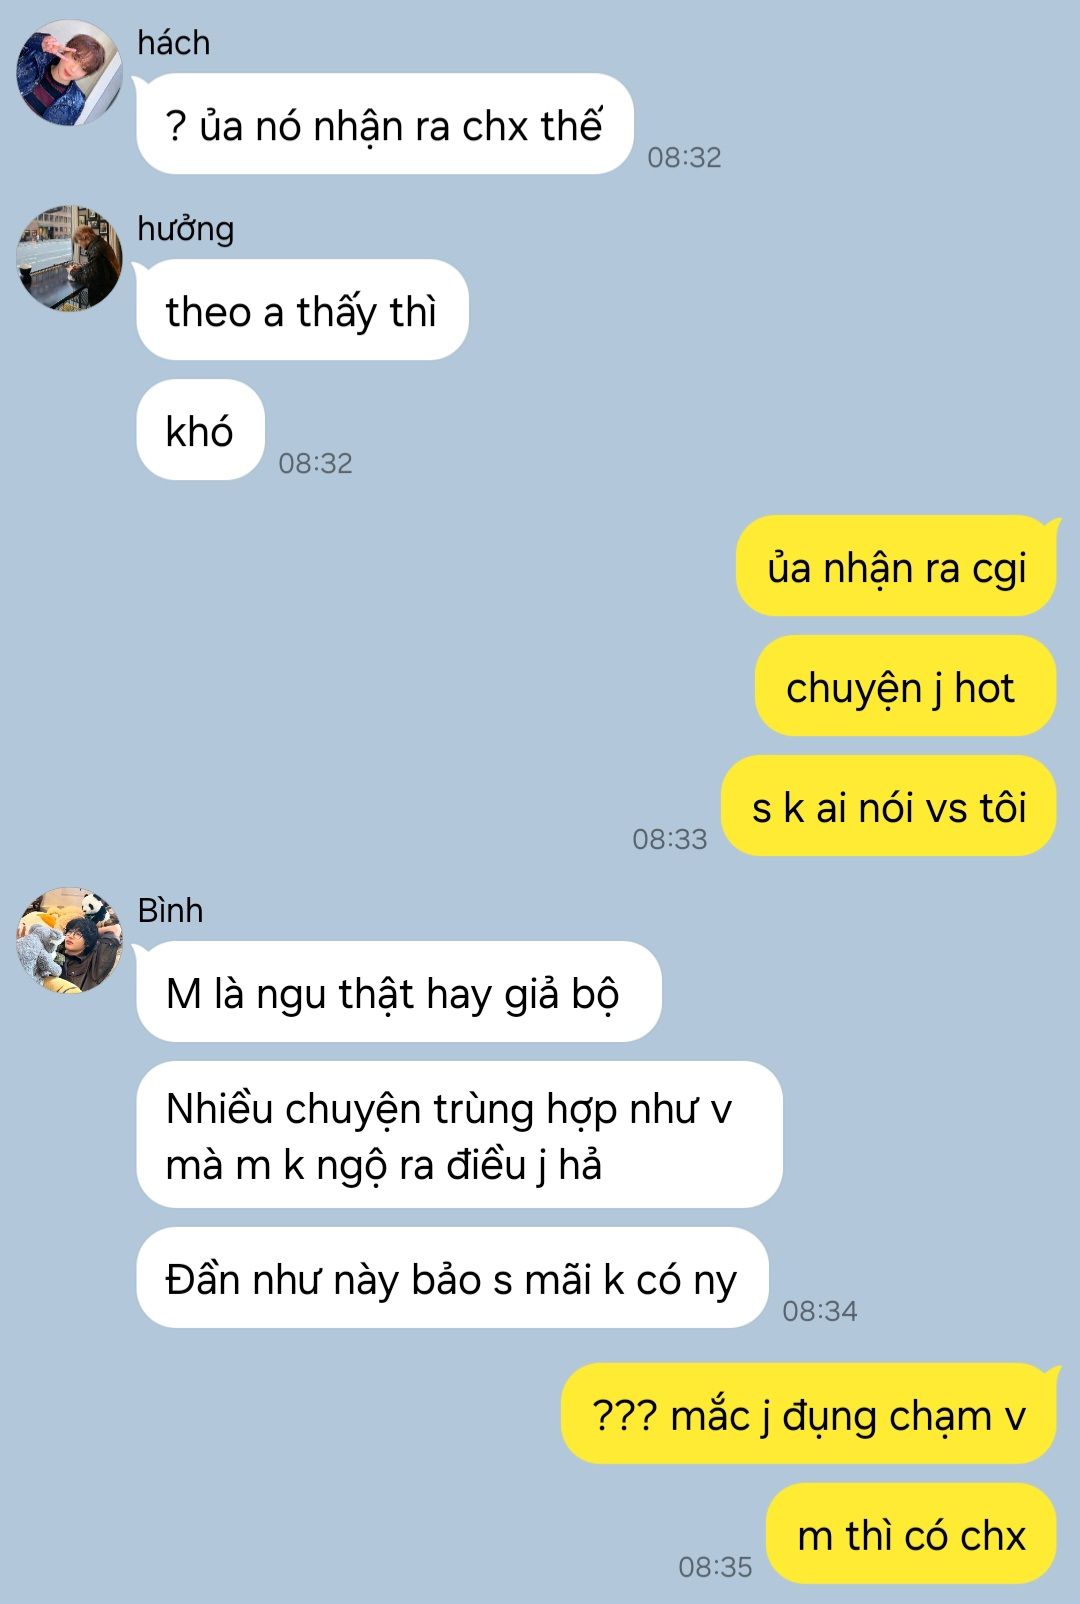1080x1604 pixels.
Task: Tap message "? ủa nó nhận ra chx thế"
Action: click(x=385, y=124)
